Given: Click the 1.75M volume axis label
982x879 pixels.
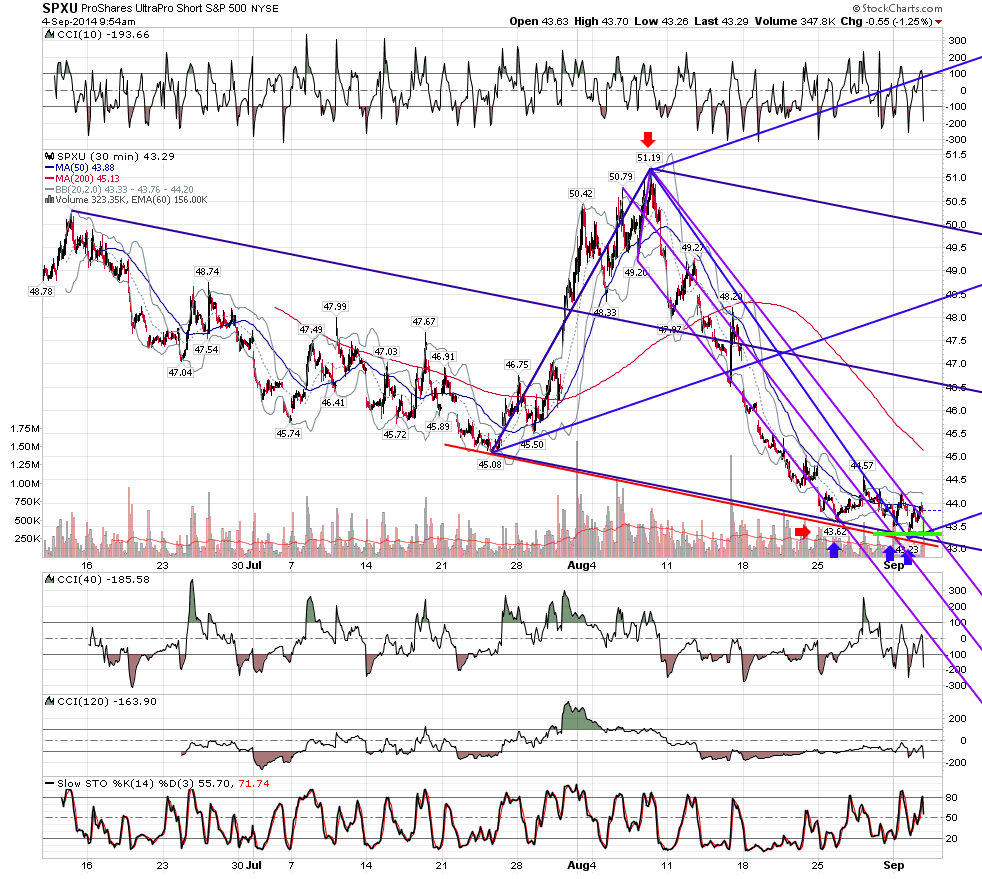Looking at the screenshot, I should pyautogui.click(x=25, y=429).
